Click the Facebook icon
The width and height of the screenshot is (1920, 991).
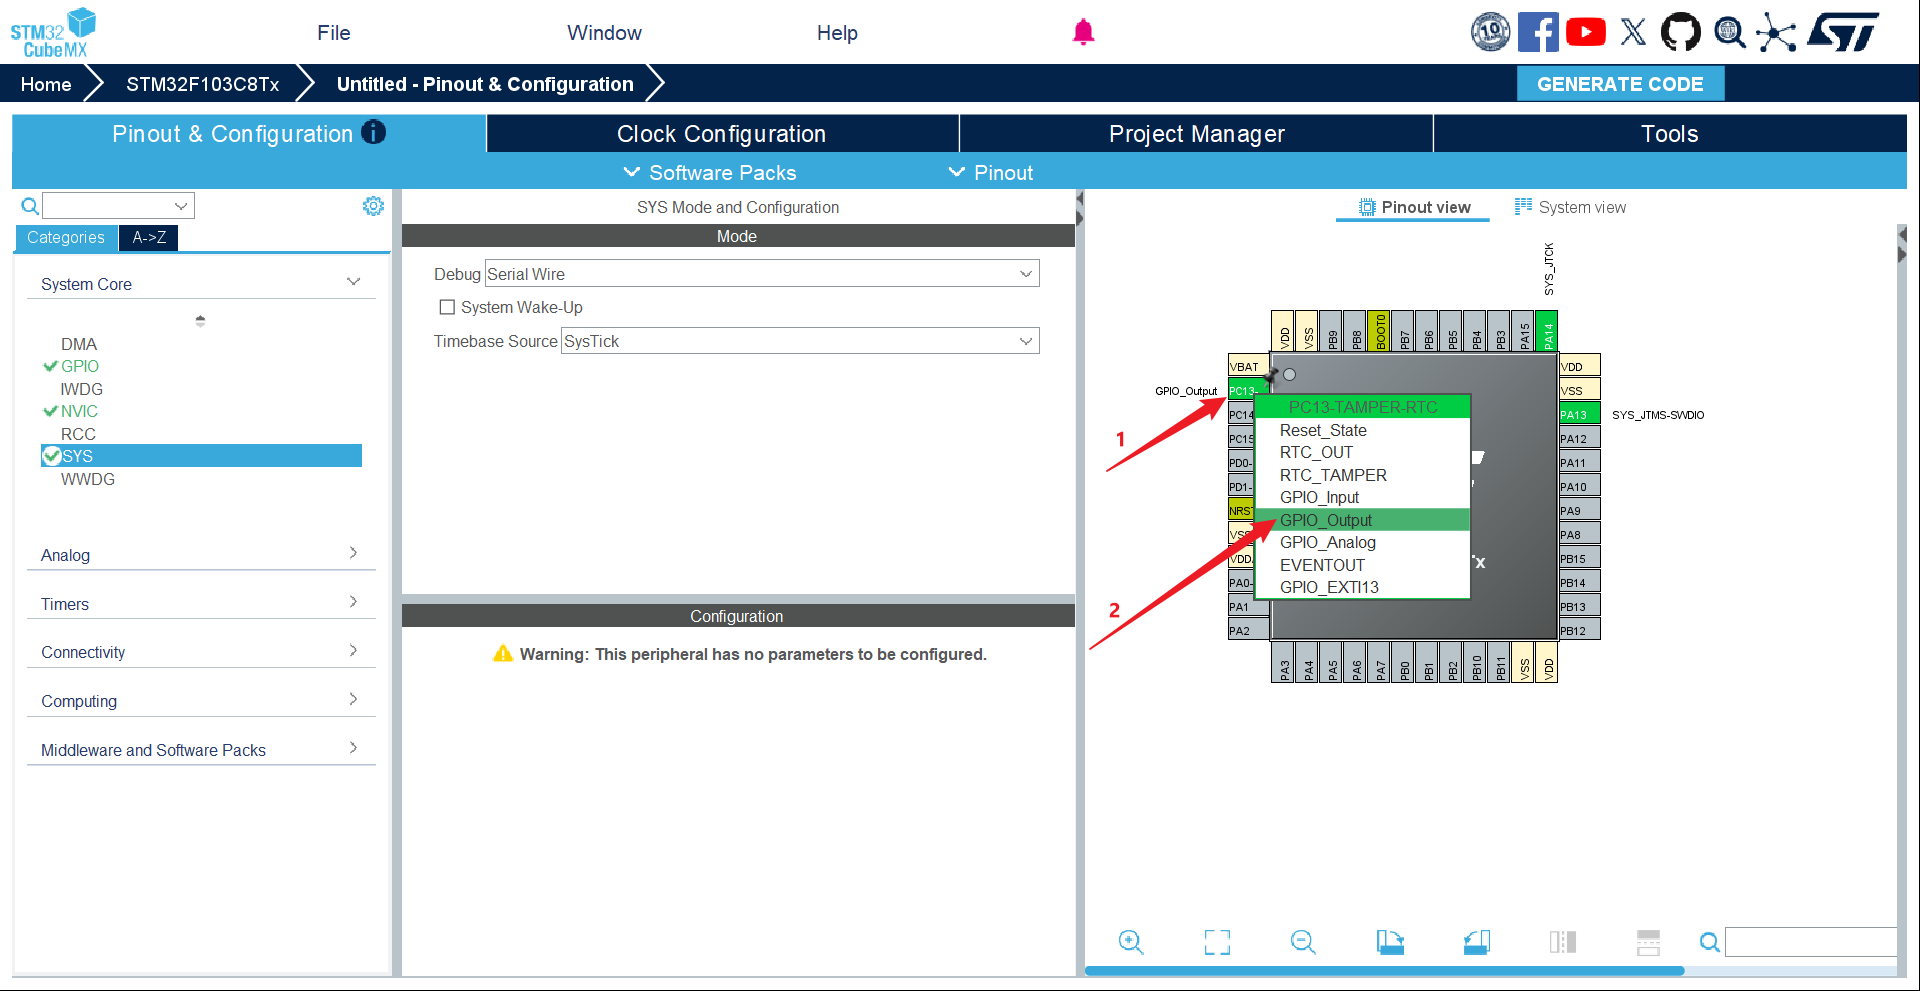point(1538,32)
